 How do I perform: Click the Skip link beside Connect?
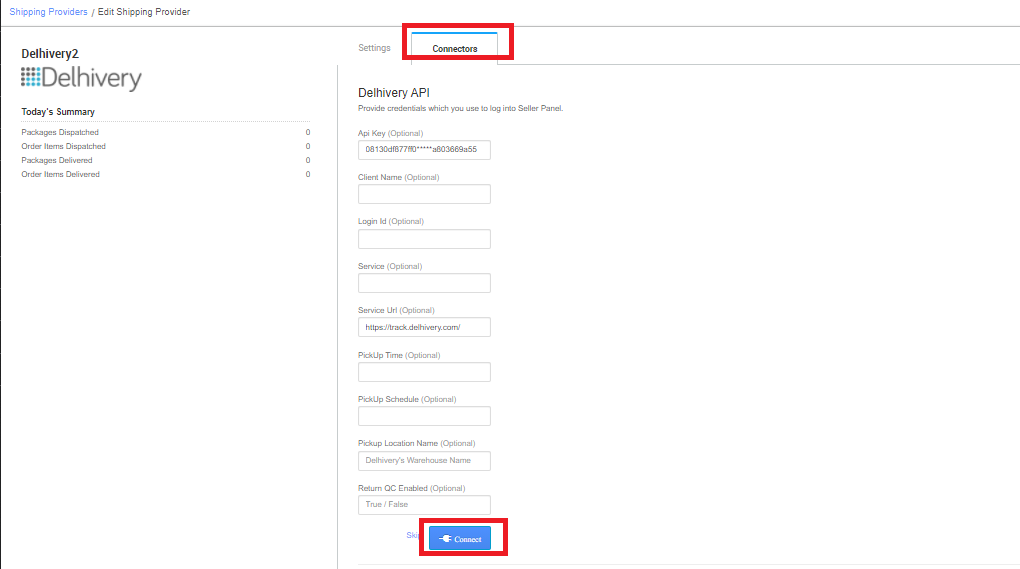point(413,535)
